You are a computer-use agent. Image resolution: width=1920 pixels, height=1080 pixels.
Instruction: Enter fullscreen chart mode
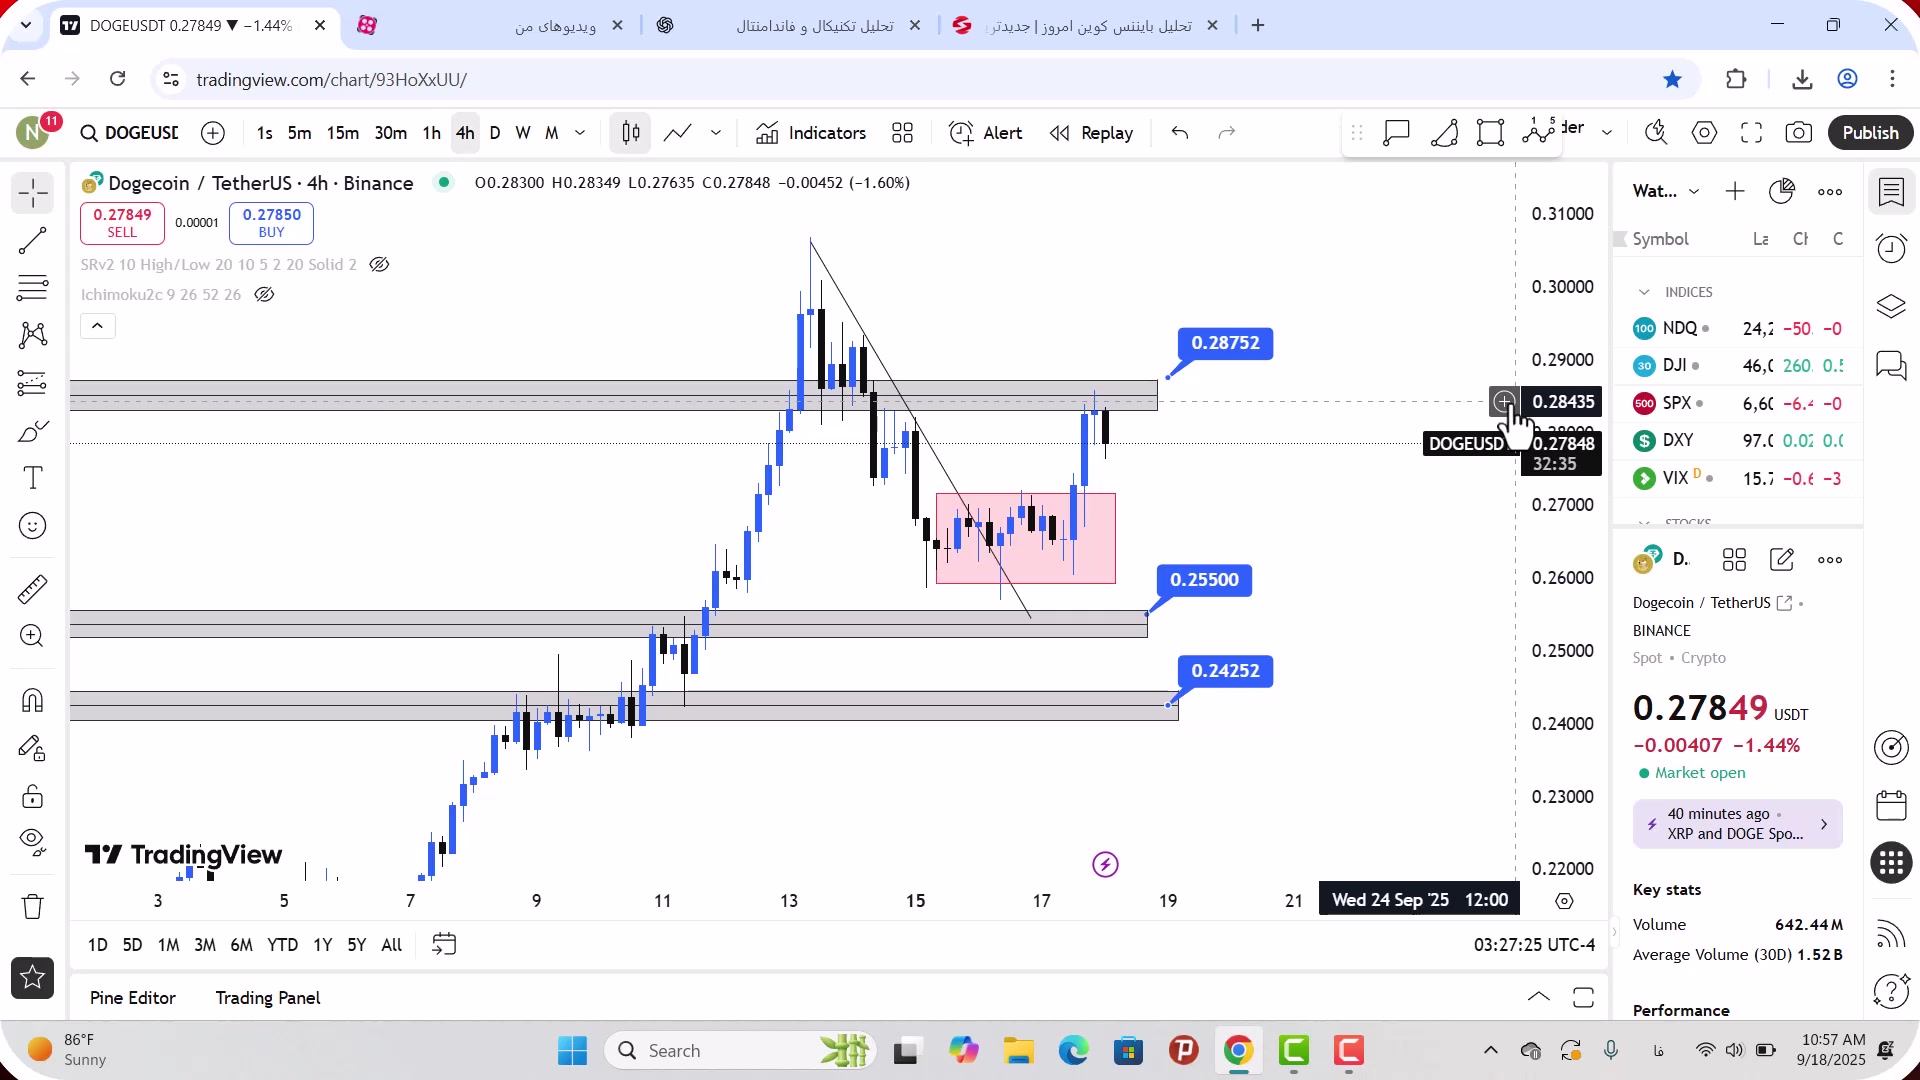pos(1751,133)
